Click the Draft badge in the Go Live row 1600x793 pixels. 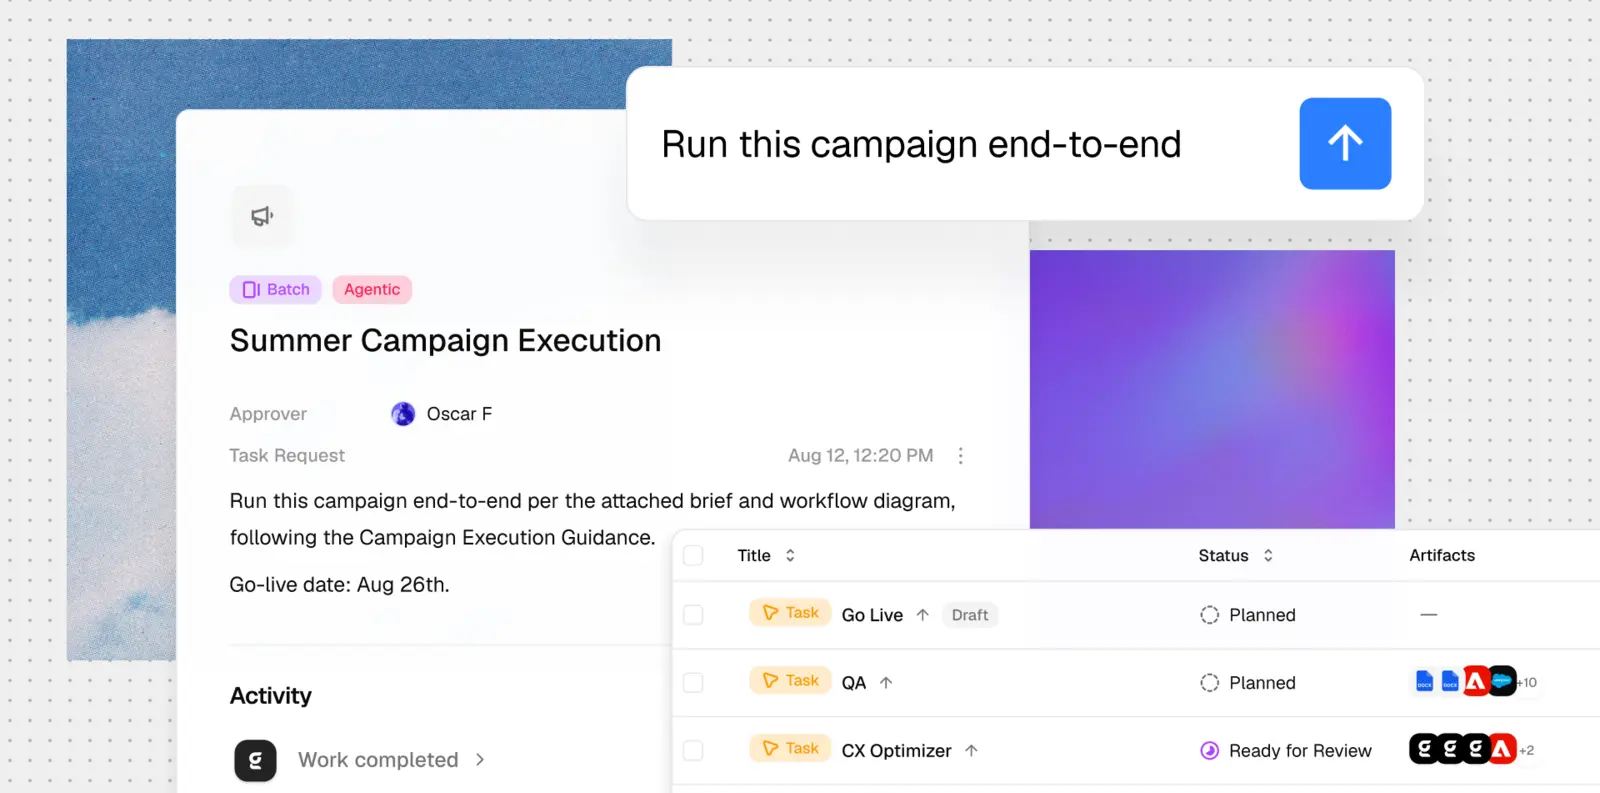click(970, 615)
